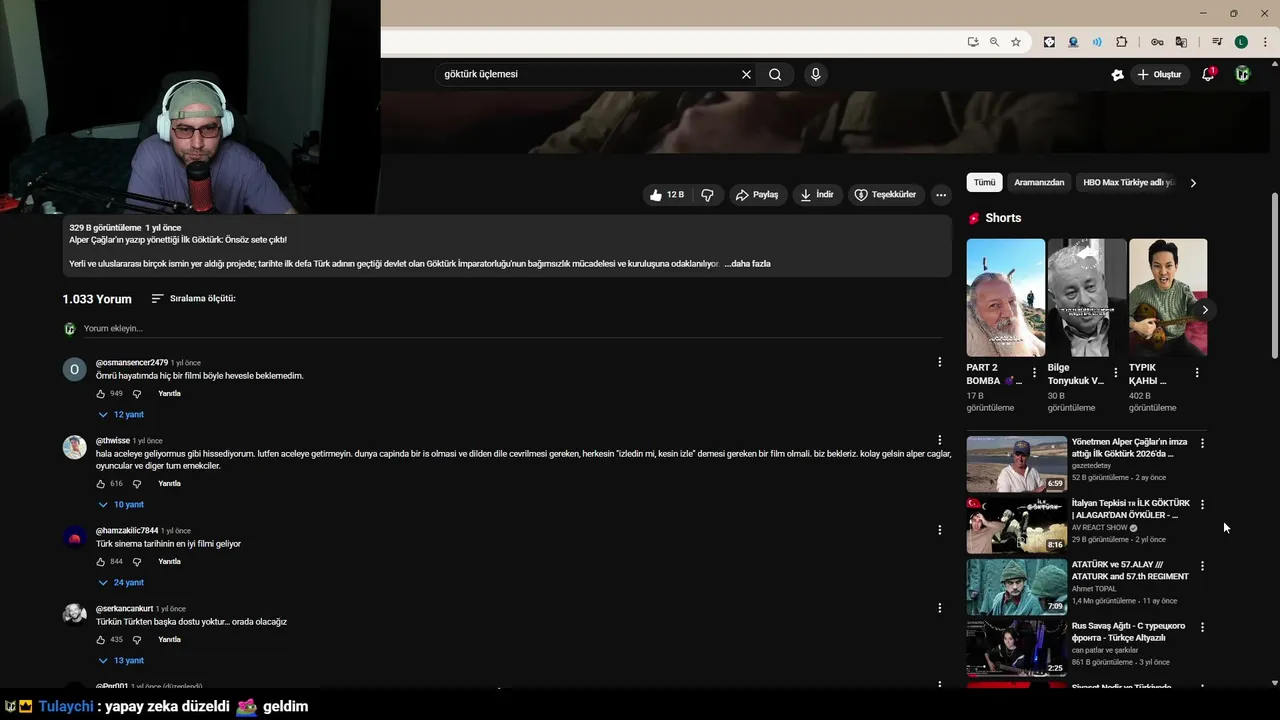Viewport: 1280px width, 720px height.
Task: Open @thwisse channel link
Action: 113,441
